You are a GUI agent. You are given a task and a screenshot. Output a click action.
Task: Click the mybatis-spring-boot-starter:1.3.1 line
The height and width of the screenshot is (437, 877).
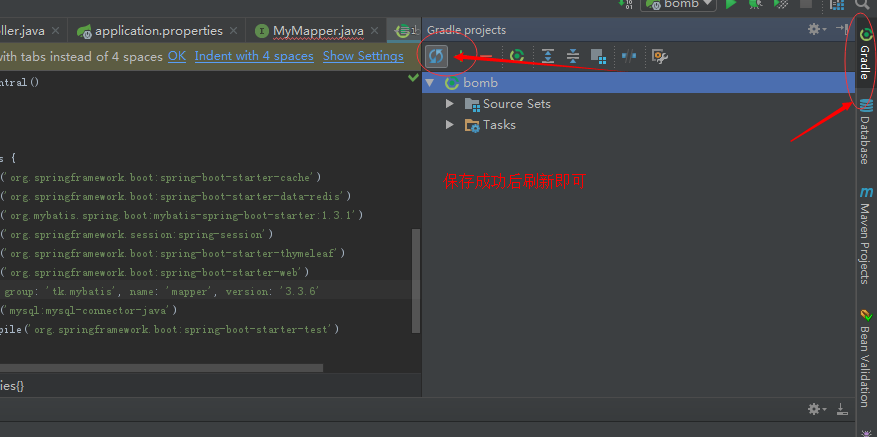pyautogui.click(x=182, y=215)
